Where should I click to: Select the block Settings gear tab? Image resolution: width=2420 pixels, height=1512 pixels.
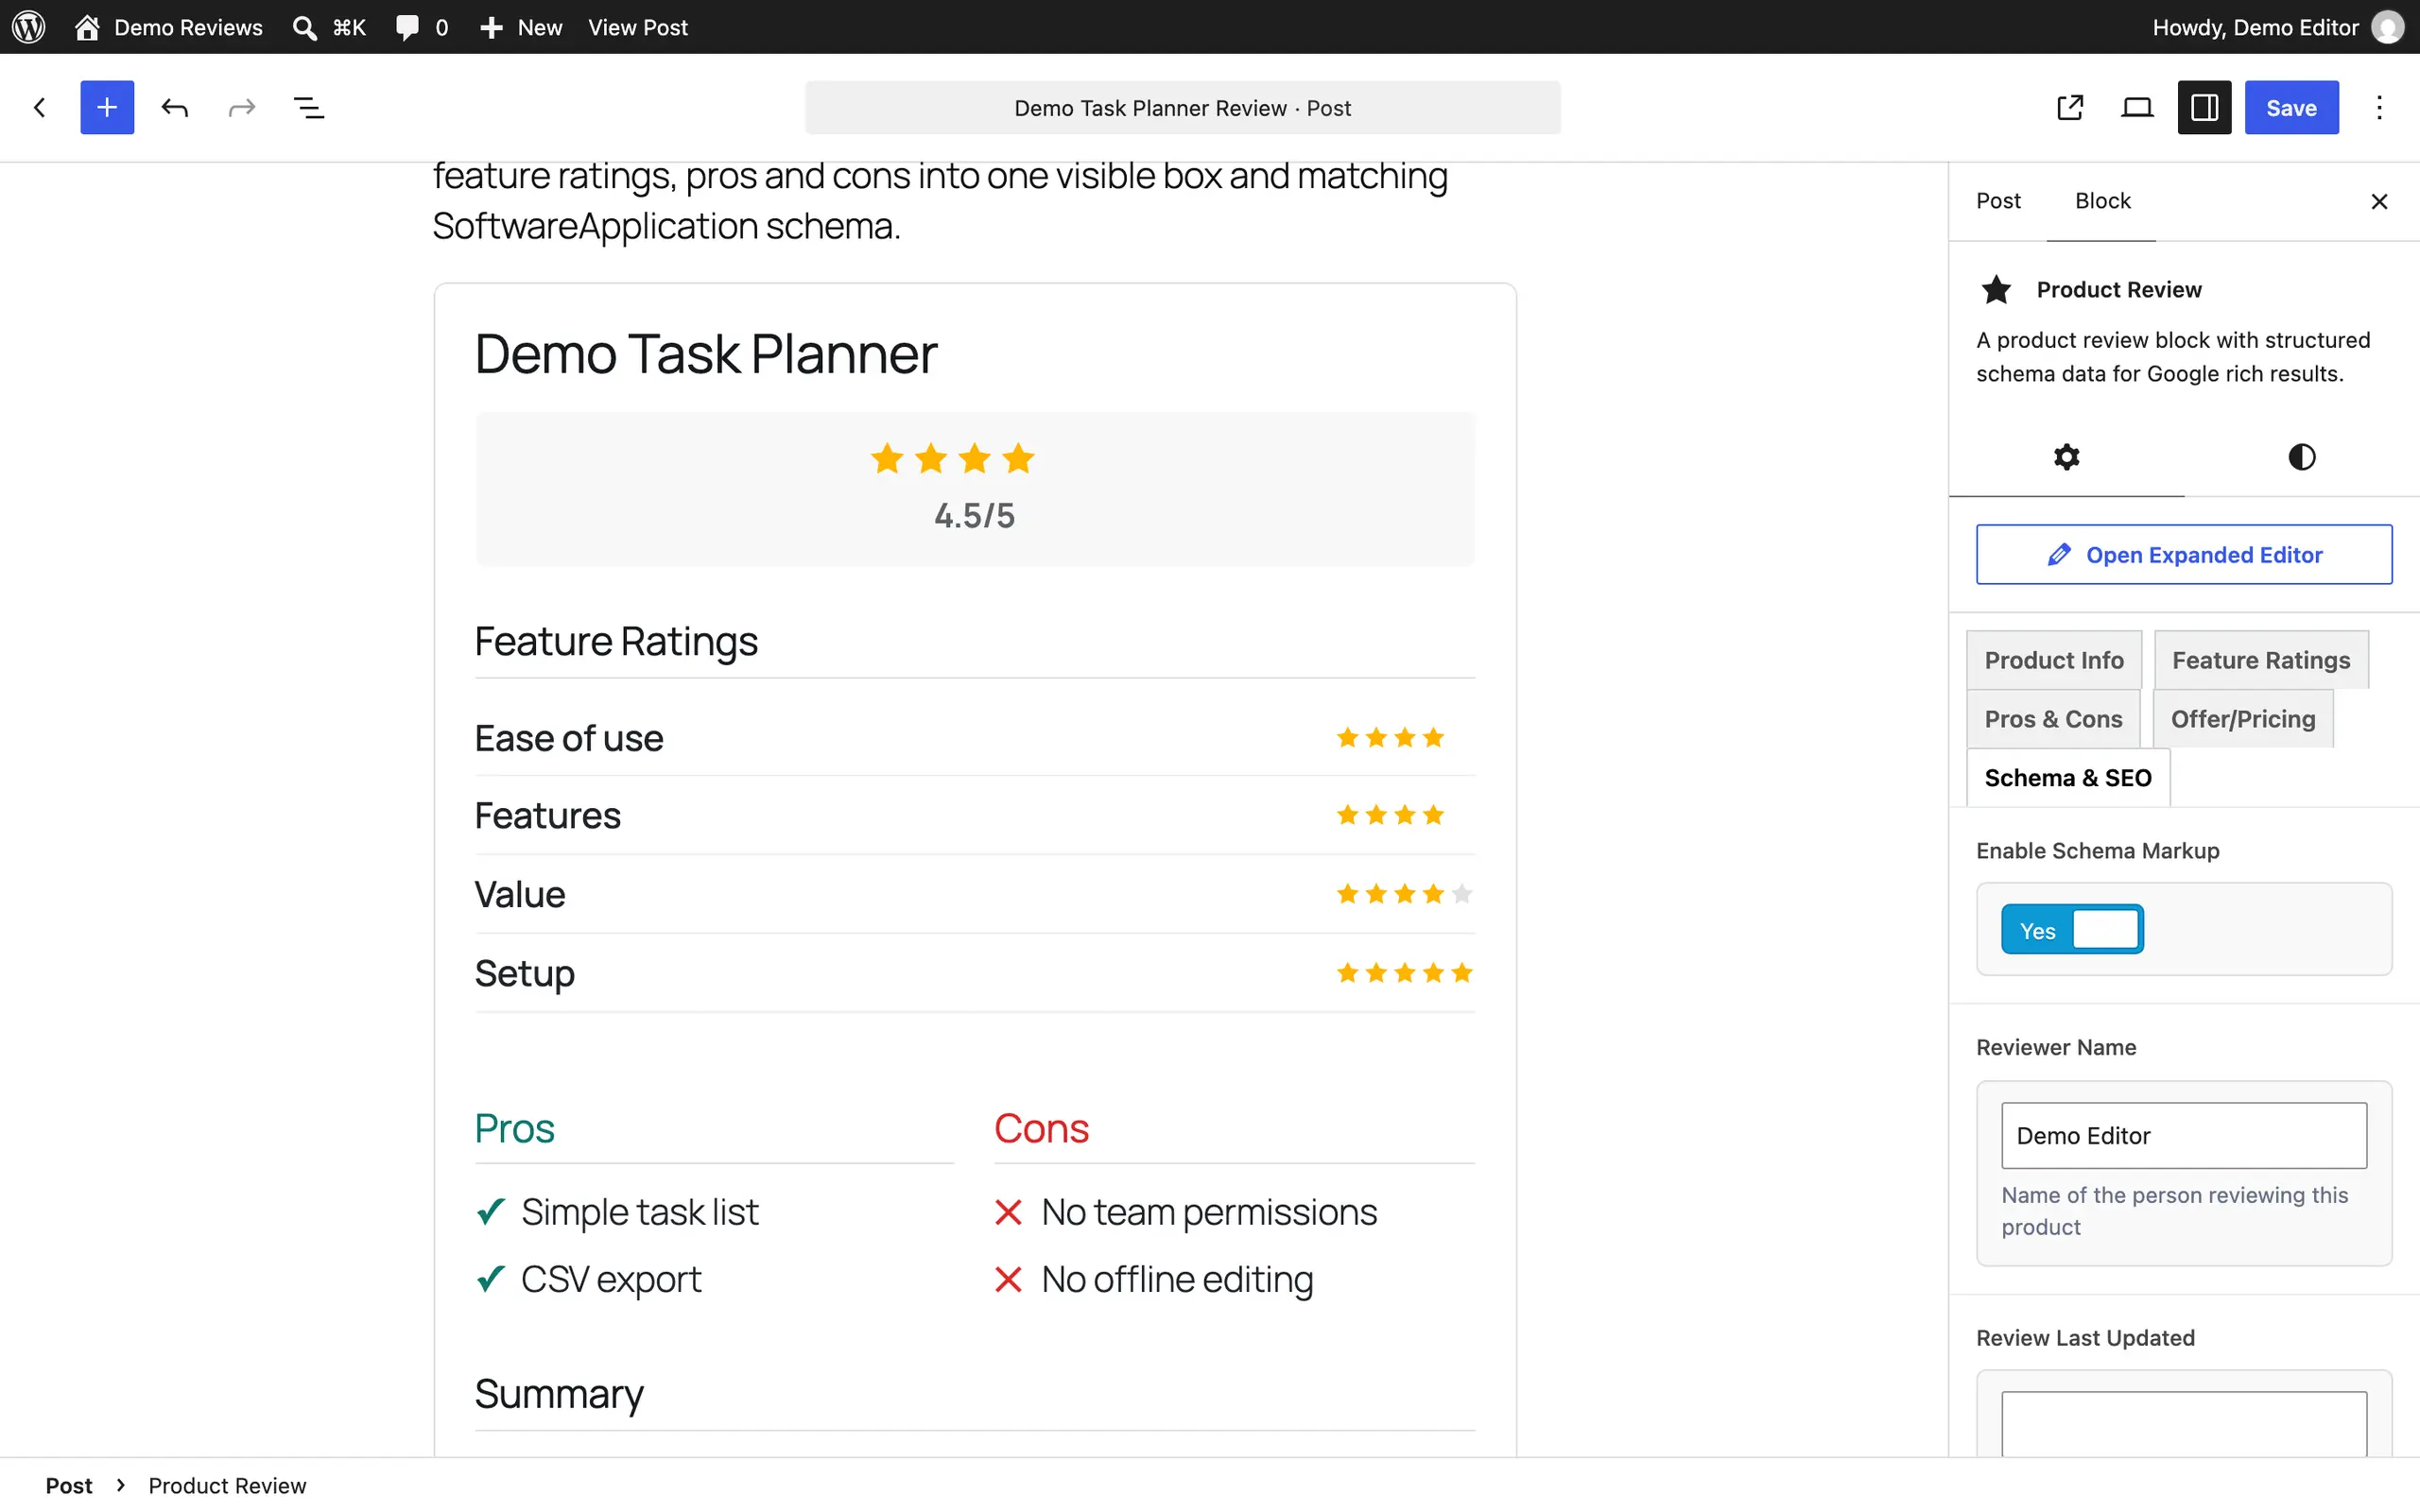tap(2066, 457)
